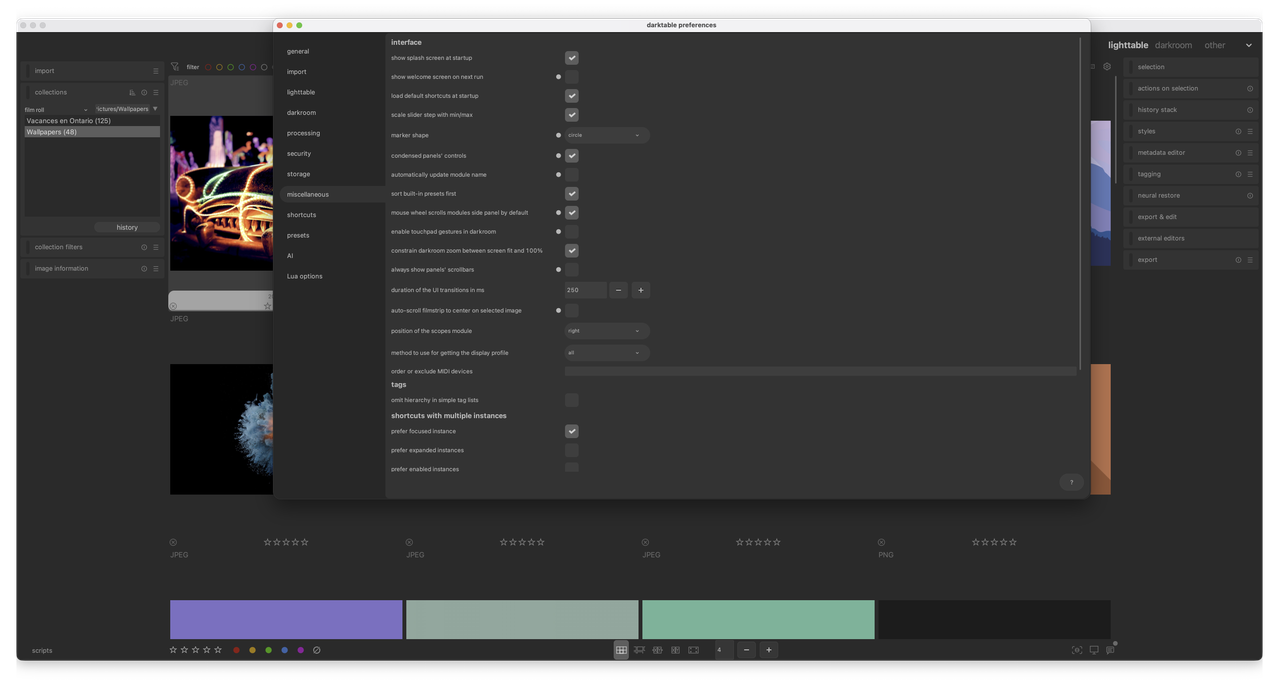The image size is (1279, 681).
Task: Apply green color label in bottom bar
Action: point(268,650)
